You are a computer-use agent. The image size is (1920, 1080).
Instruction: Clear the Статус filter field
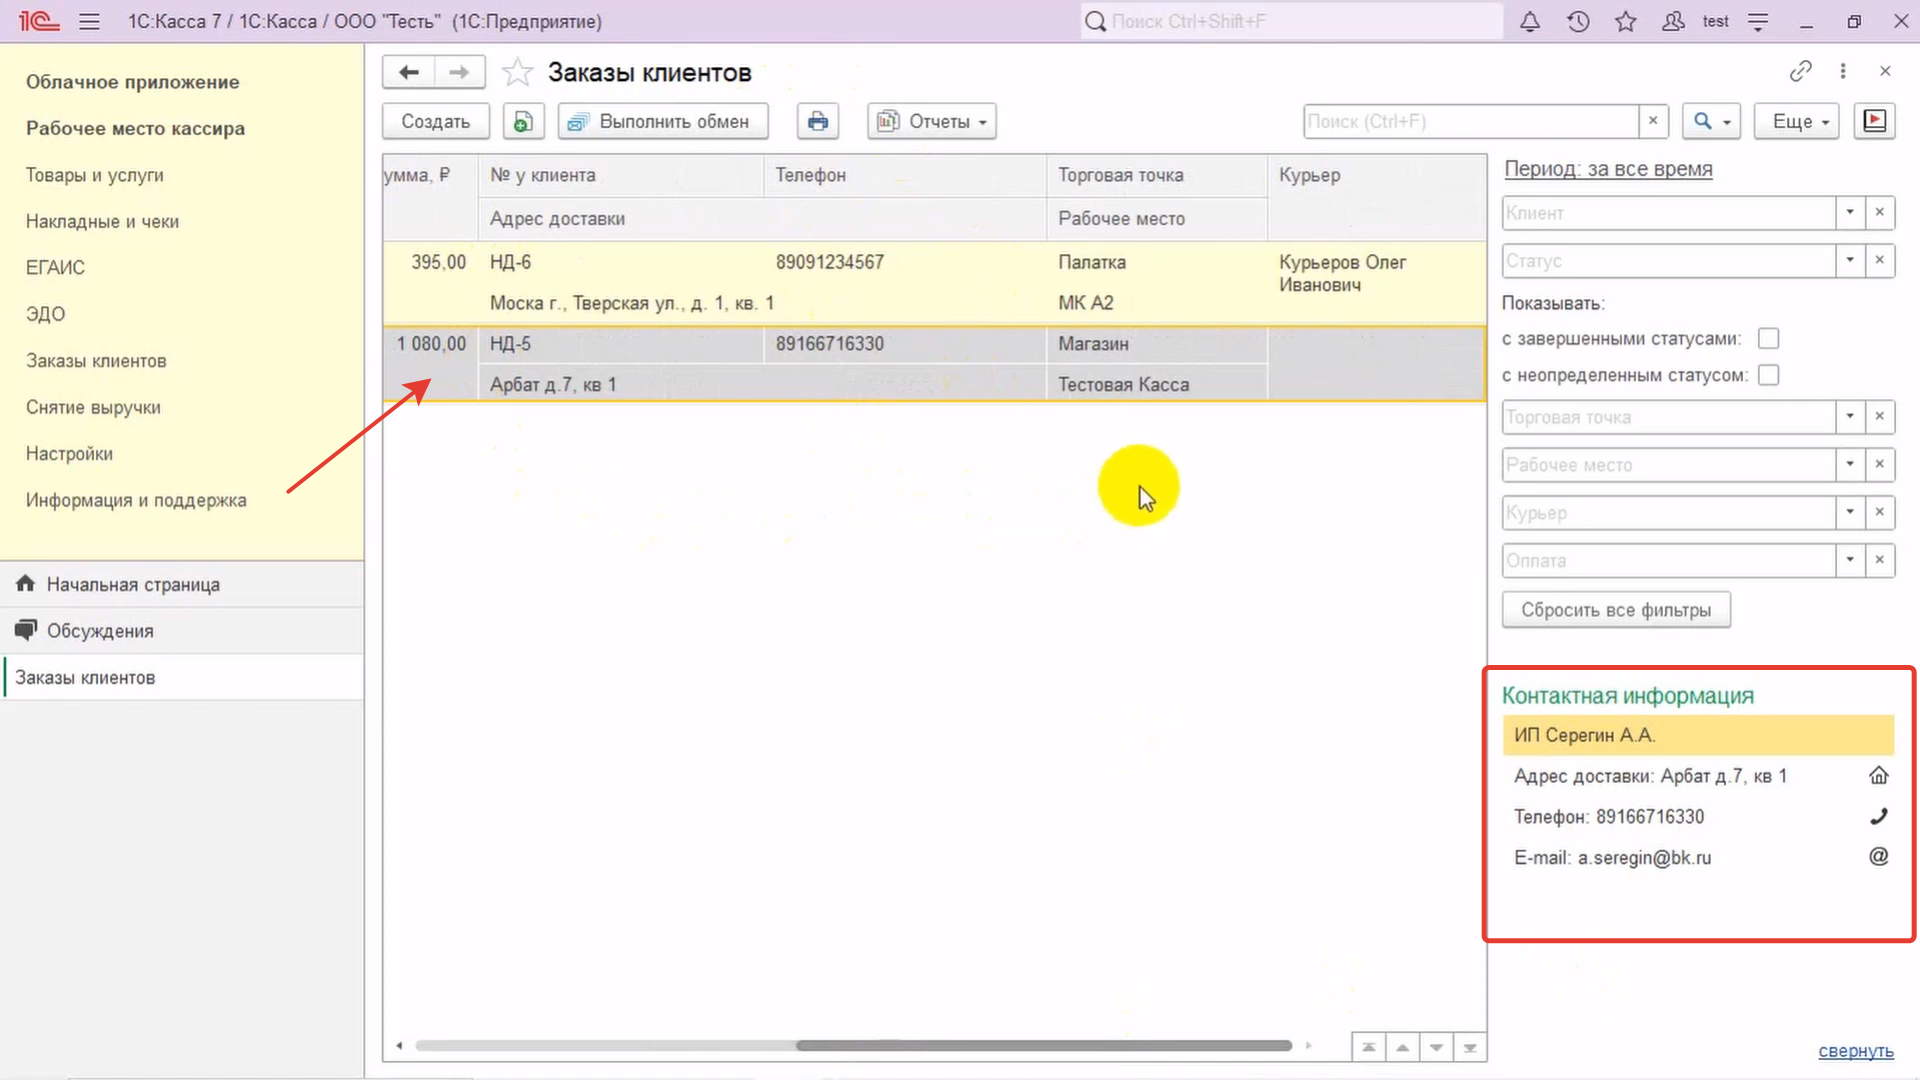[x=1880, y=261]
